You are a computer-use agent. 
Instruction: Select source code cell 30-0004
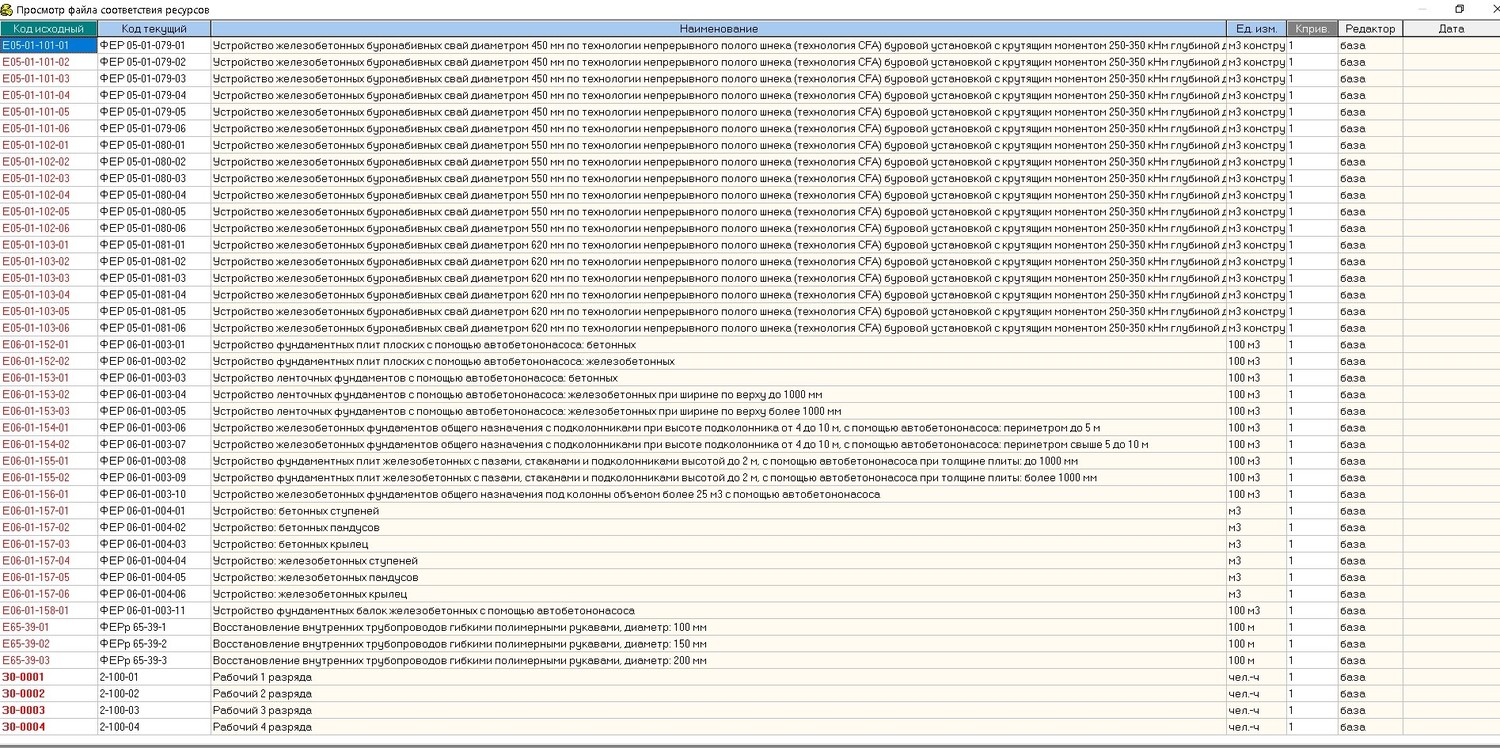(x=49, y=727)
